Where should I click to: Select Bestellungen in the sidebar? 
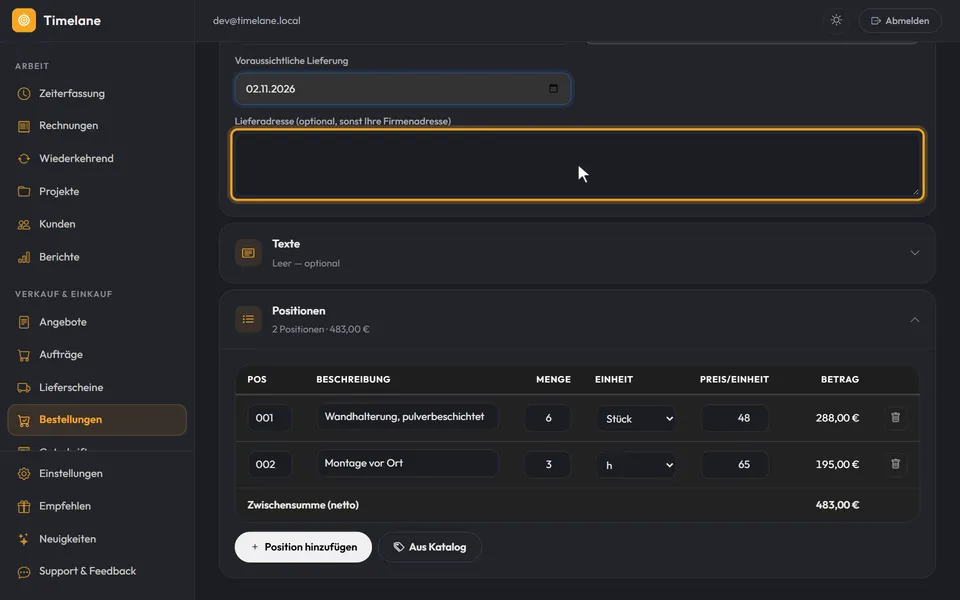coord(97,420)
